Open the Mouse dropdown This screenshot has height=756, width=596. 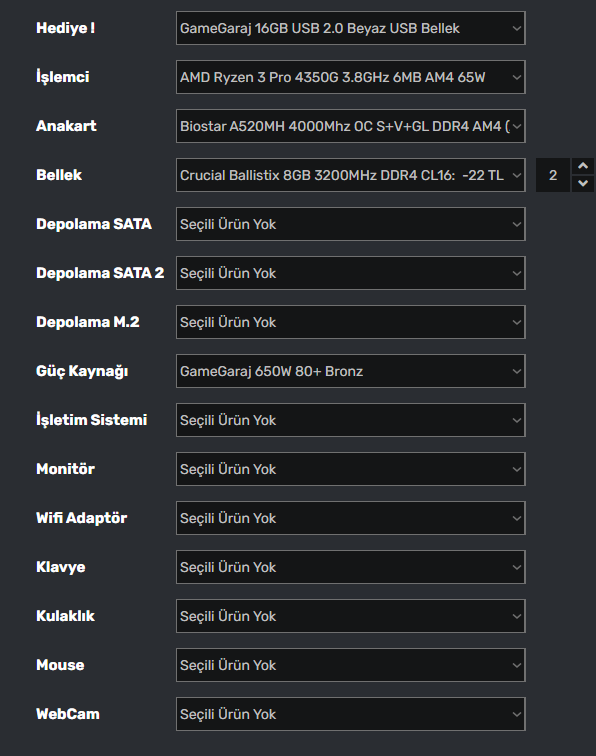[x=351, y=665]
